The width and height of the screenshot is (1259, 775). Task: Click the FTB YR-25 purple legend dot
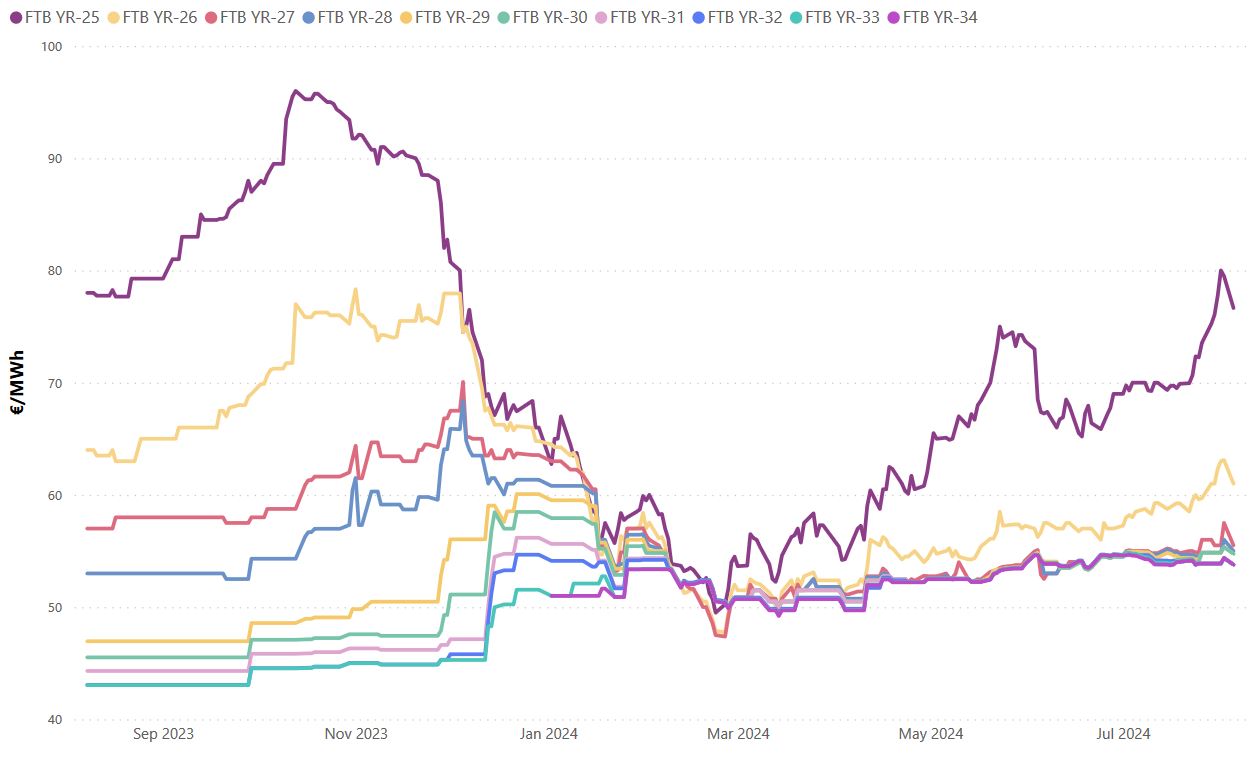[15, 17]
